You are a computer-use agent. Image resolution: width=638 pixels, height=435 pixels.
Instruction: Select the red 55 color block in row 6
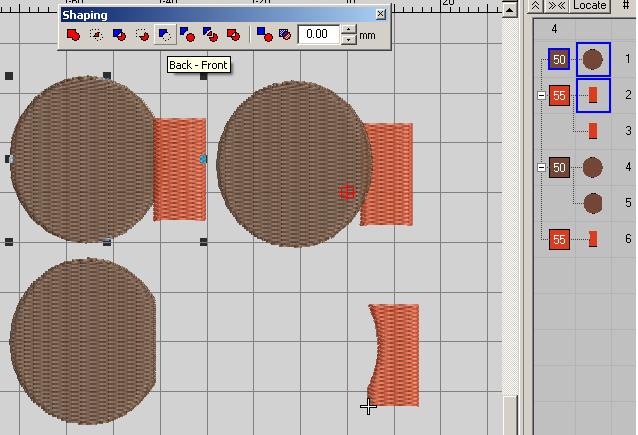pos(559,239)
